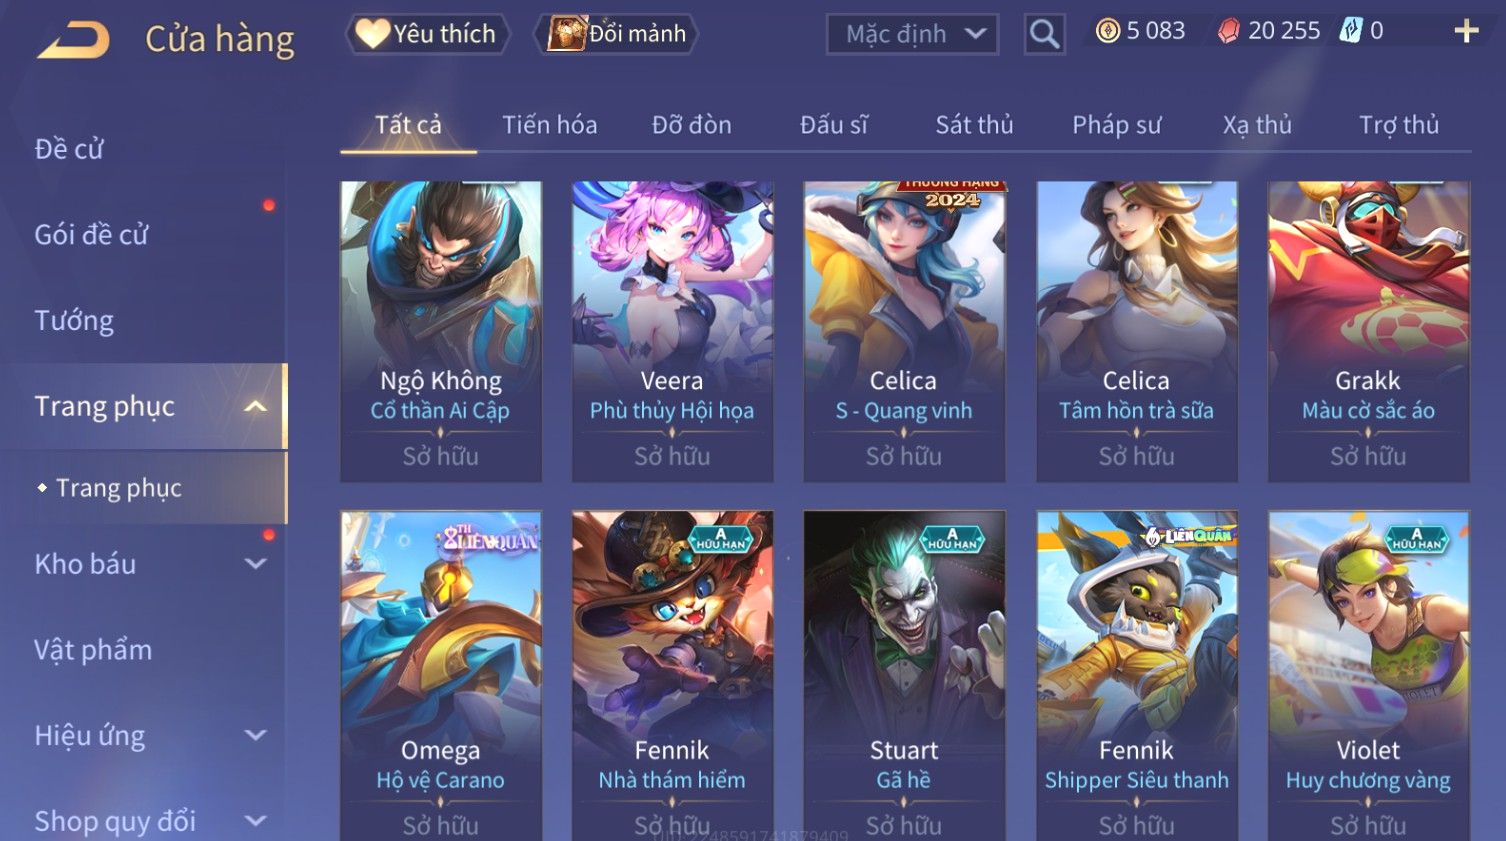
Task: Expand the Hiệu ứng sidebar section
Action: (256, 736)
